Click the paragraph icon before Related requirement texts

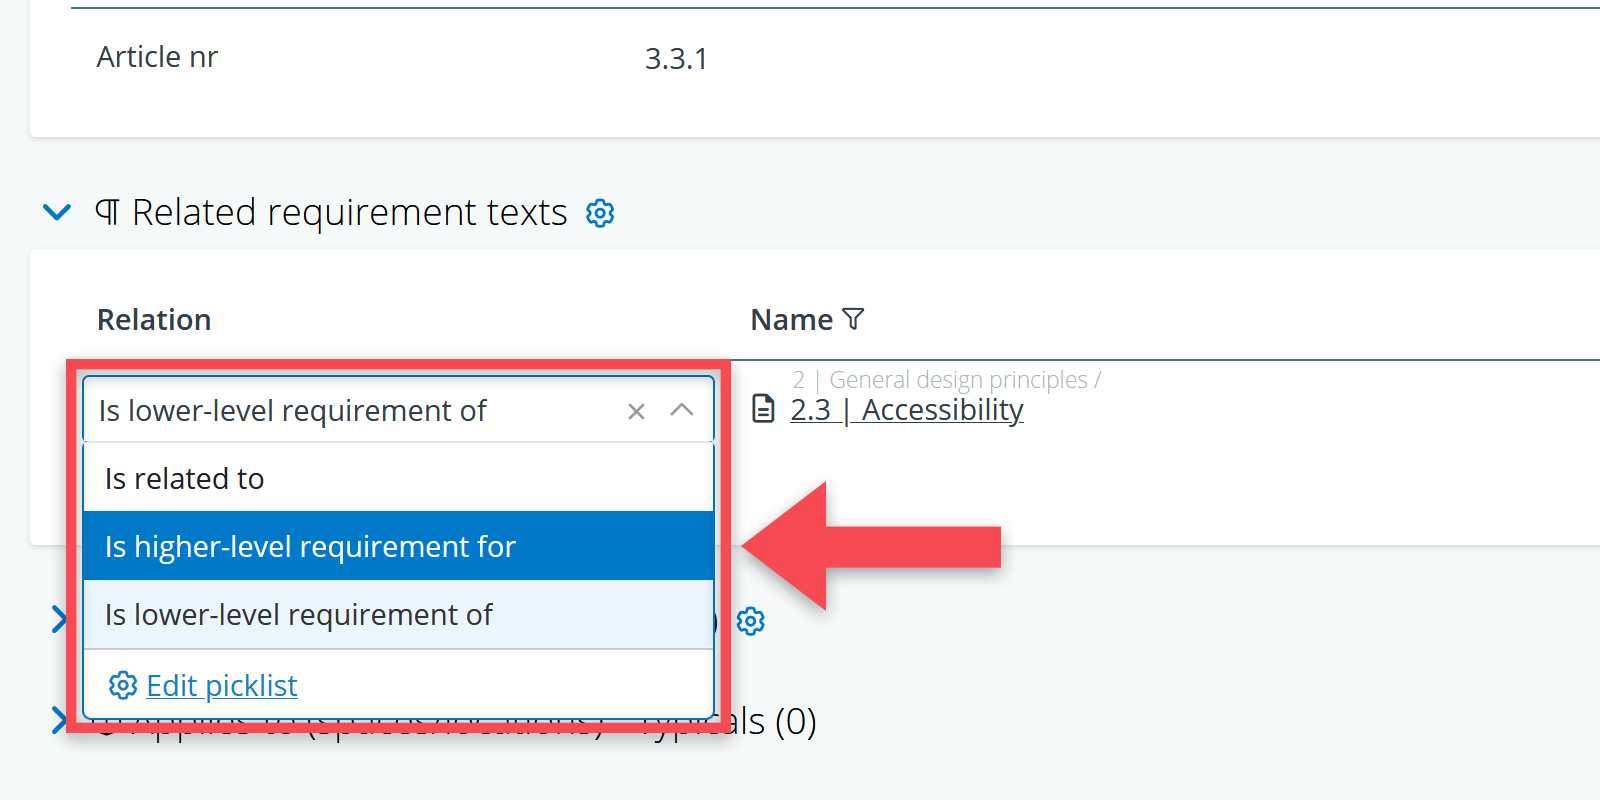pos(107,212)
